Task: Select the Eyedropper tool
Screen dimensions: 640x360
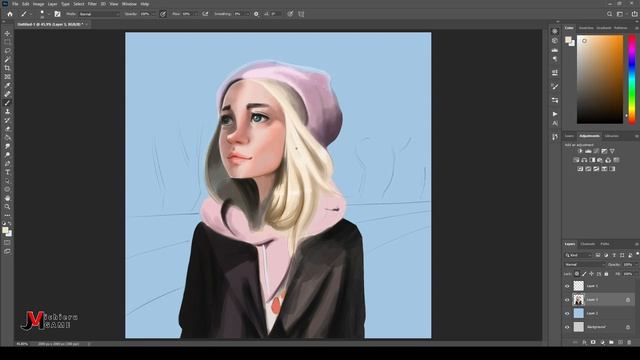Action: (x=7, y=85)
